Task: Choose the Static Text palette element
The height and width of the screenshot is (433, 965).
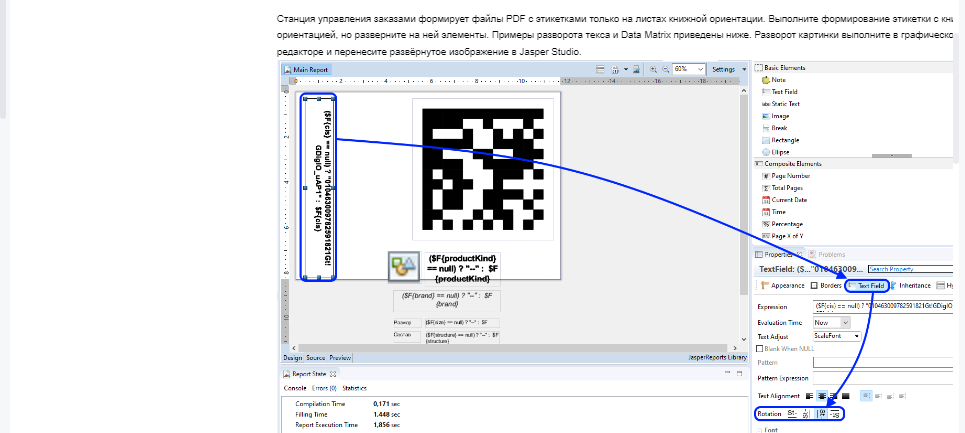Action: pos(781,104)
